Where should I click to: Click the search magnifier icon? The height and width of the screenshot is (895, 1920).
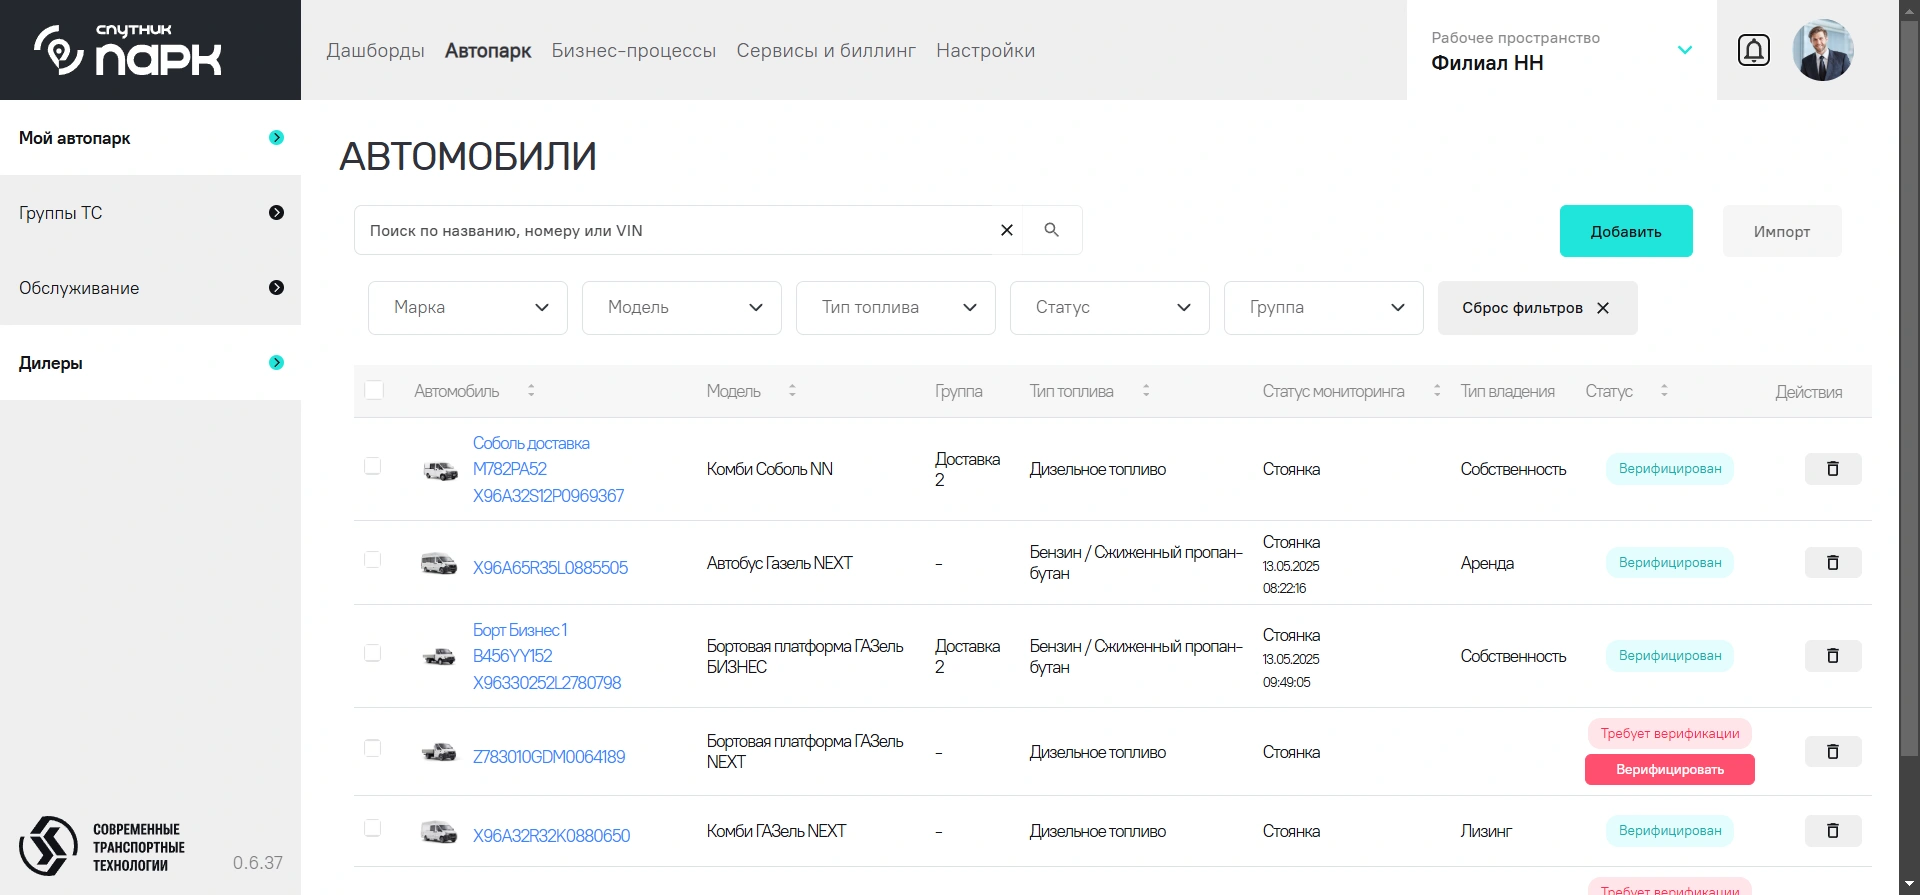(x=1051, y=230)
